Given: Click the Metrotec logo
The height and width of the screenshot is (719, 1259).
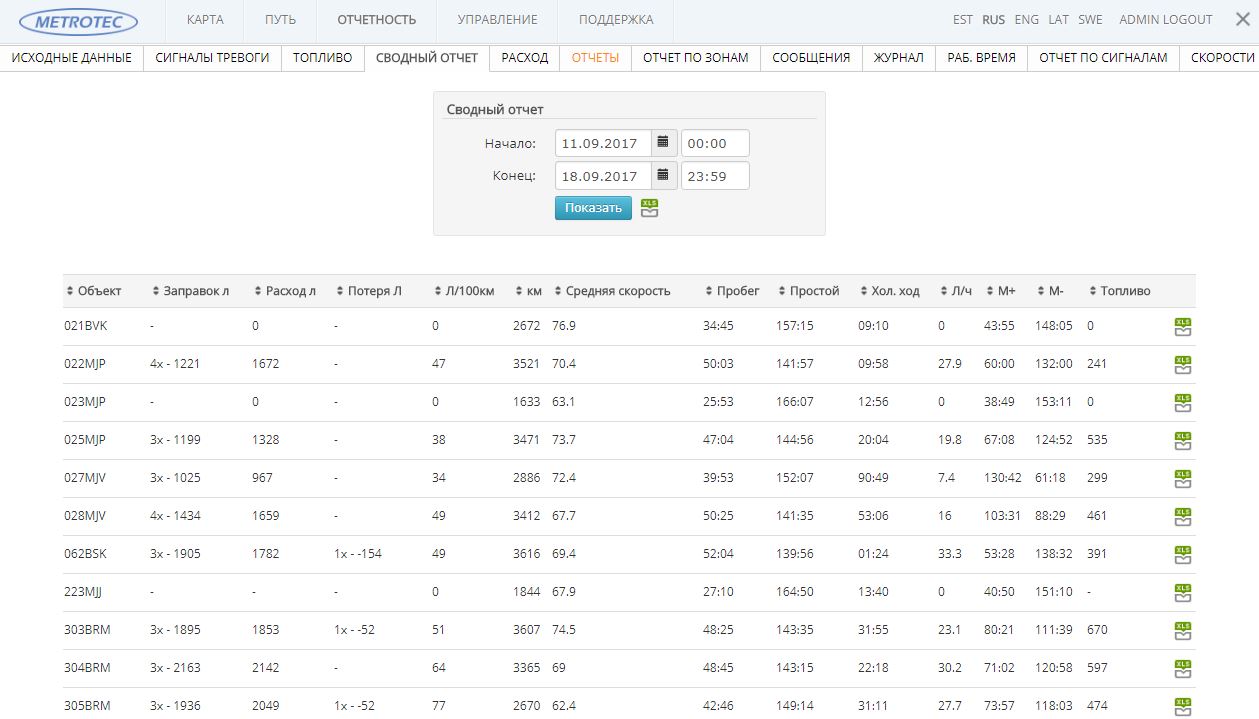Looking at the screenshot, I should point(80,21).
